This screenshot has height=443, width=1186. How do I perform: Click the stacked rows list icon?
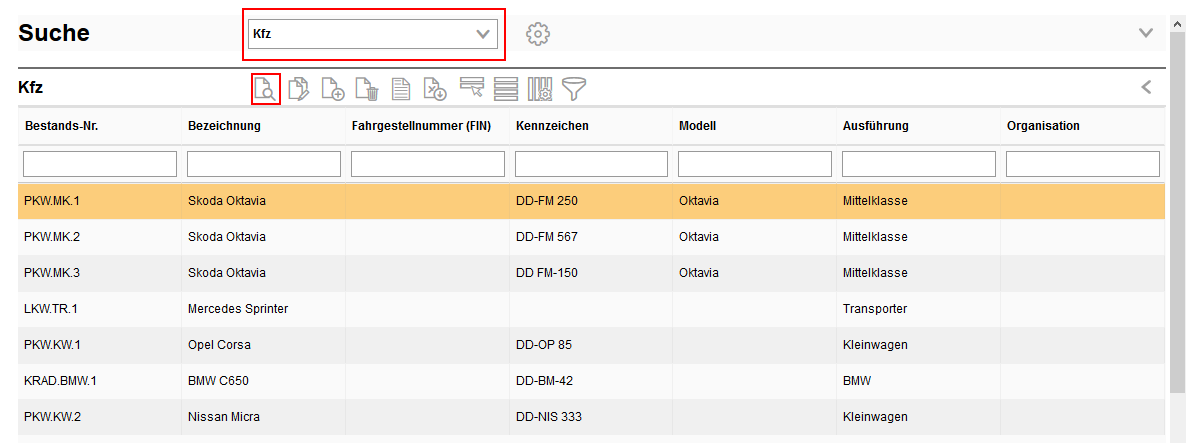[x=506, y=89]
